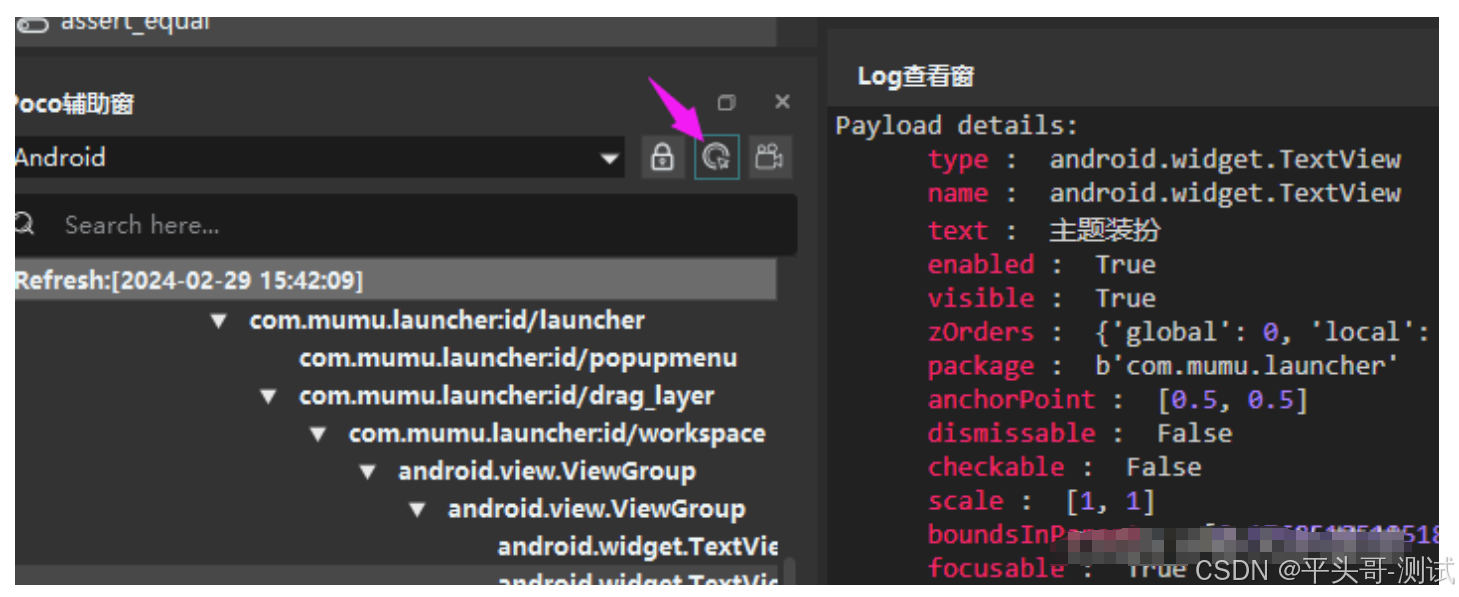Click 'Payload details:' log line
The image size is (1459, 597).
tap(957, 125)
